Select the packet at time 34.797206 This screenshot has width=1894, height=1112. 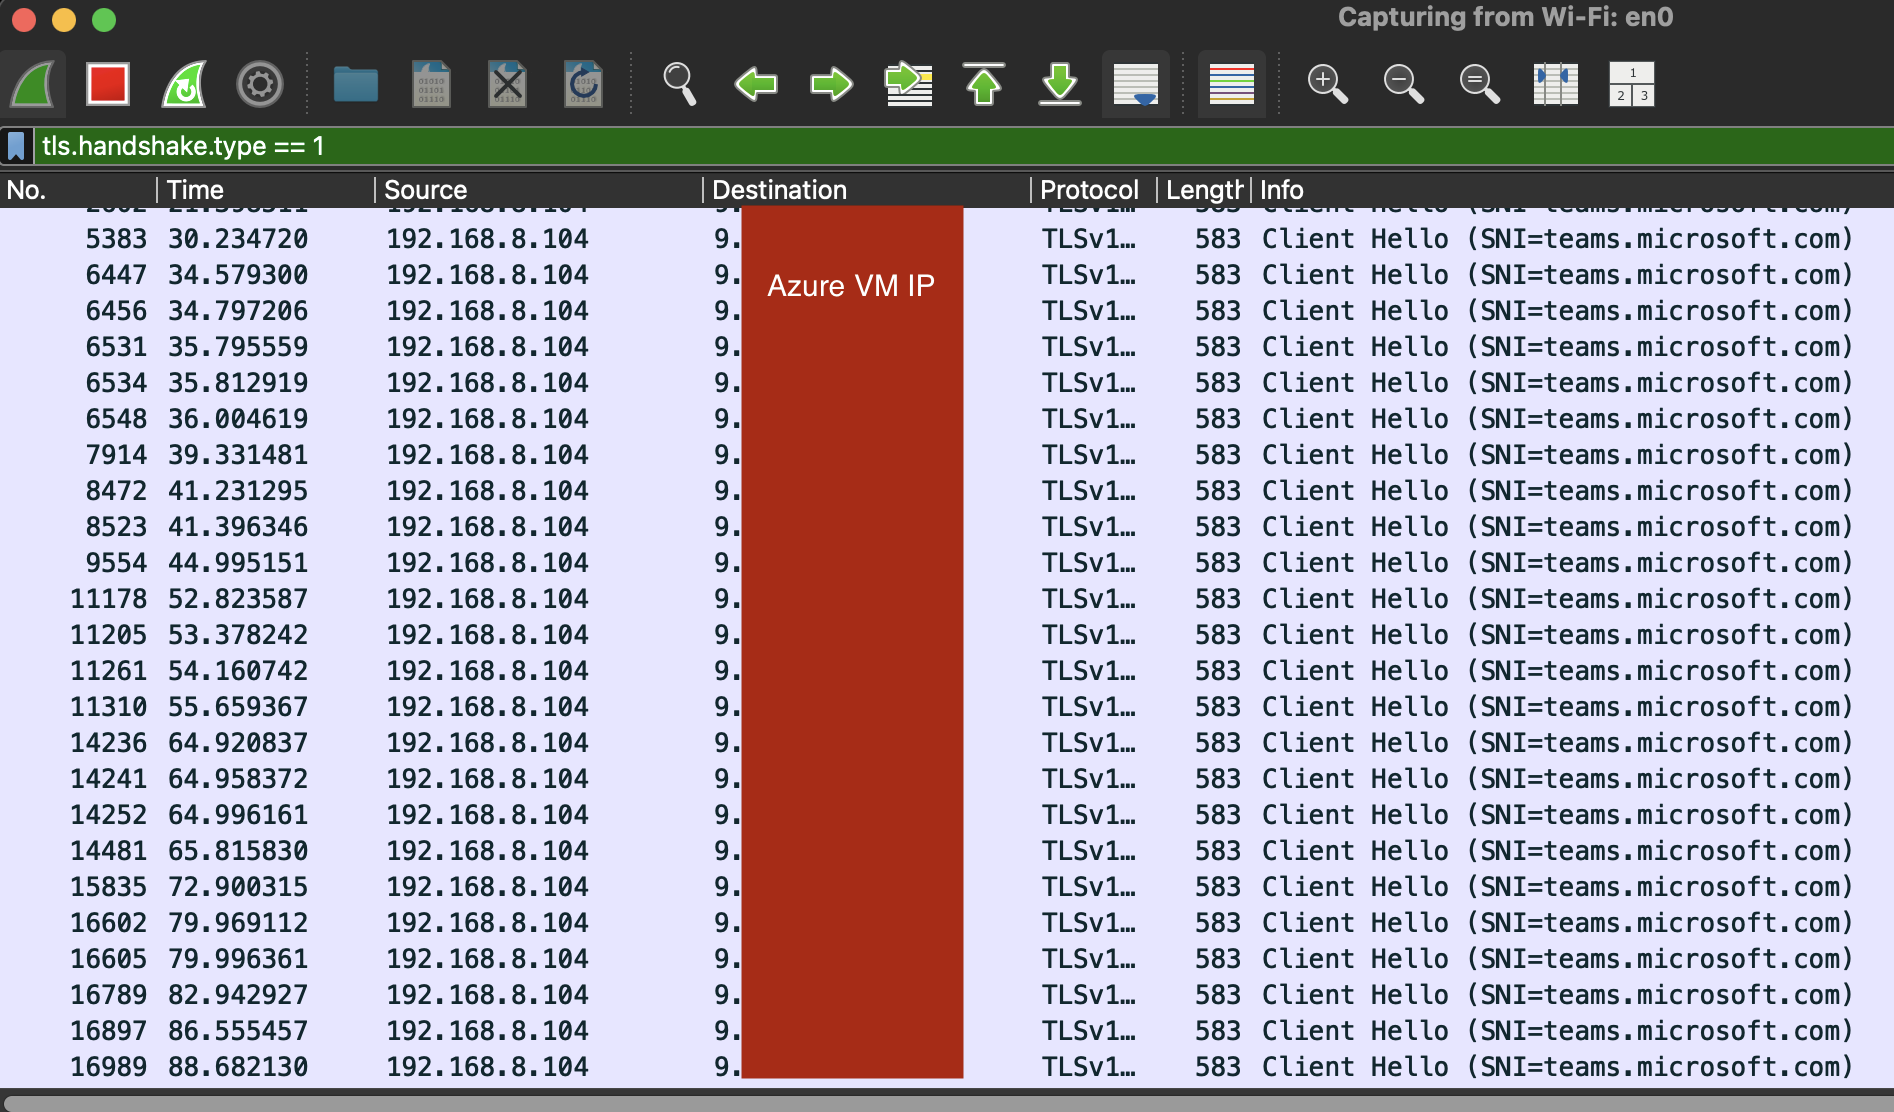click(x=947, y=311)
